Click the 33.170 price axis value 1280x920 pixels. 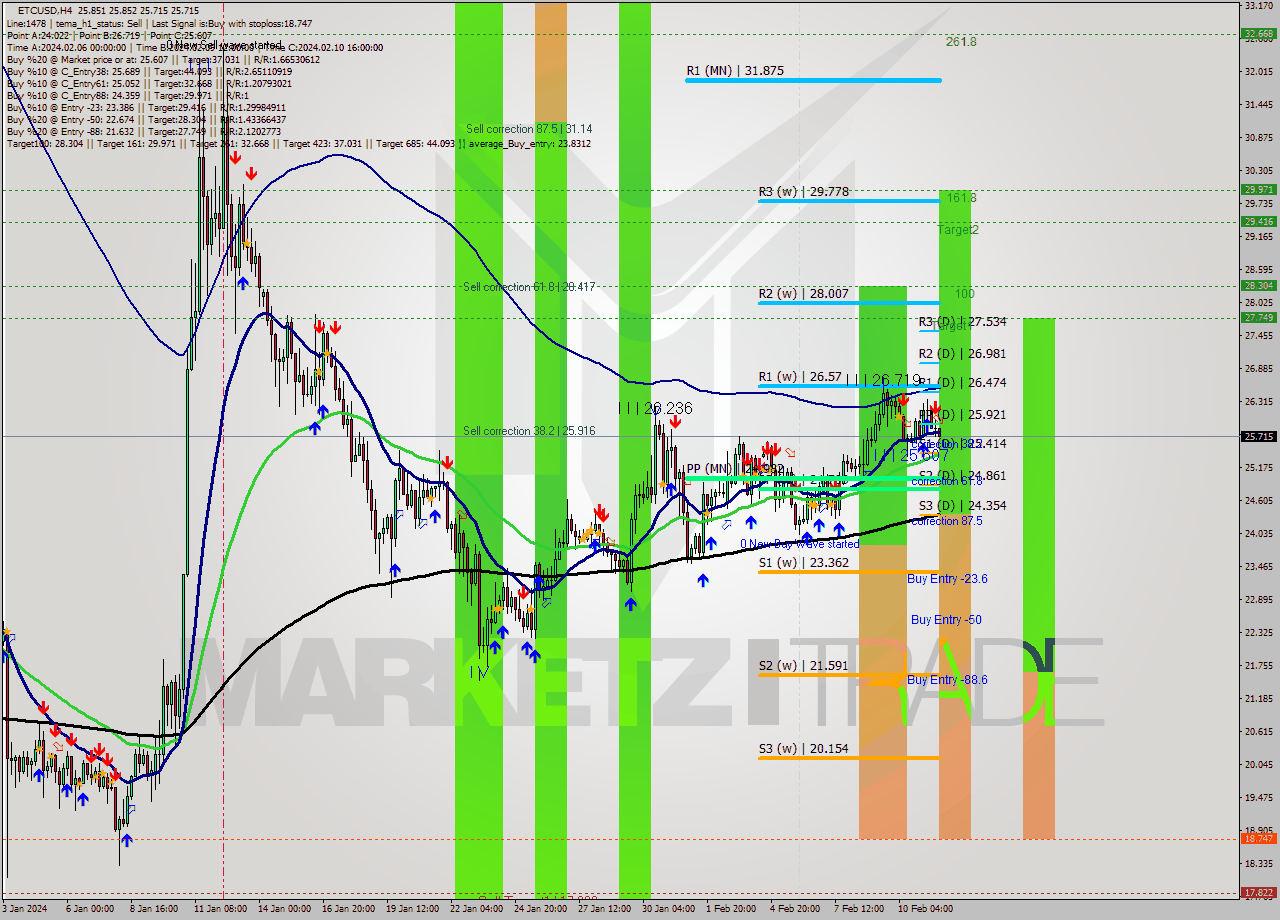[1258, 6]
